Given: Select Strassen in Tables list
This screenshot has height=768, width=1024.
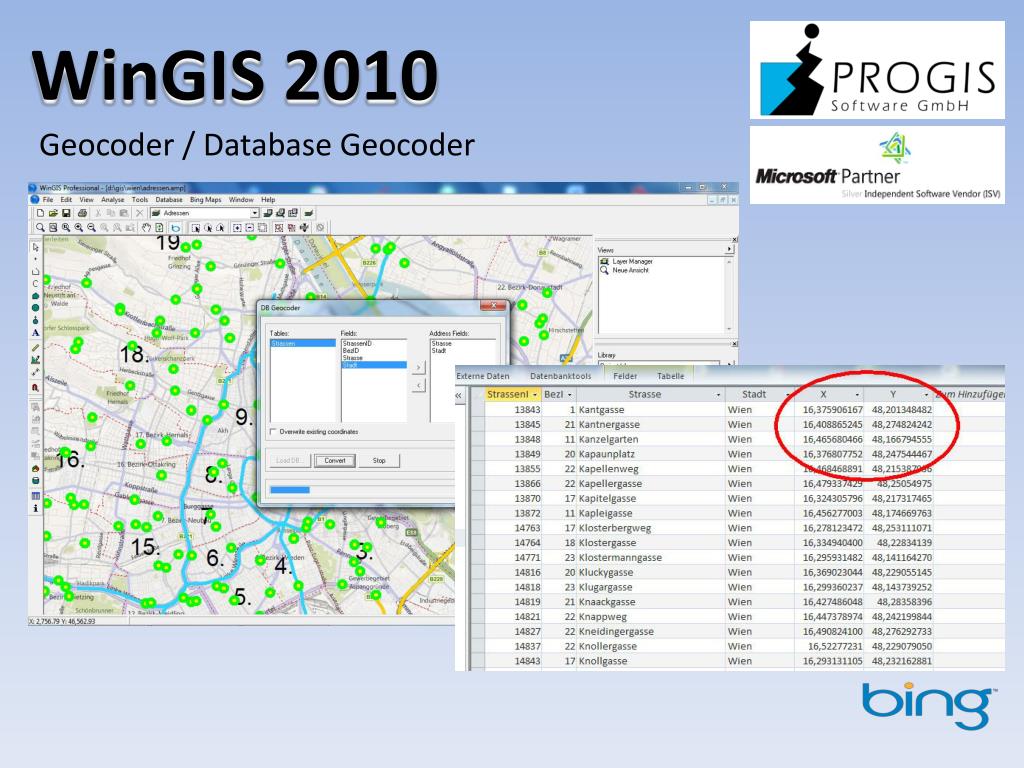Looking at the screenshot, I should click(302, 343).
